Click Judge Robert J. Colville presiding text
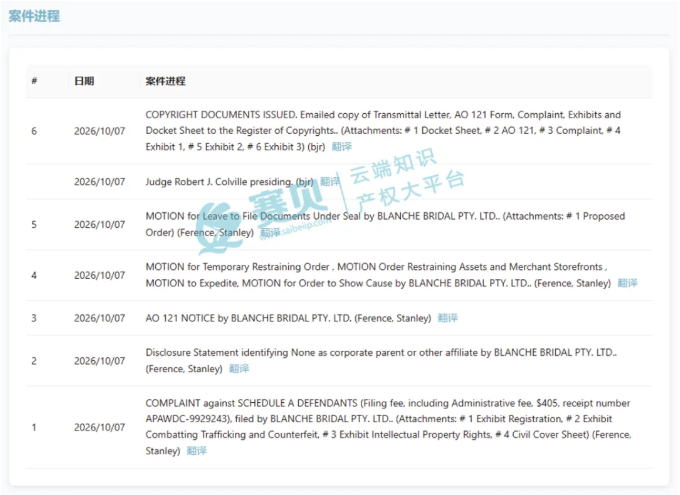 tap(229, 181)
